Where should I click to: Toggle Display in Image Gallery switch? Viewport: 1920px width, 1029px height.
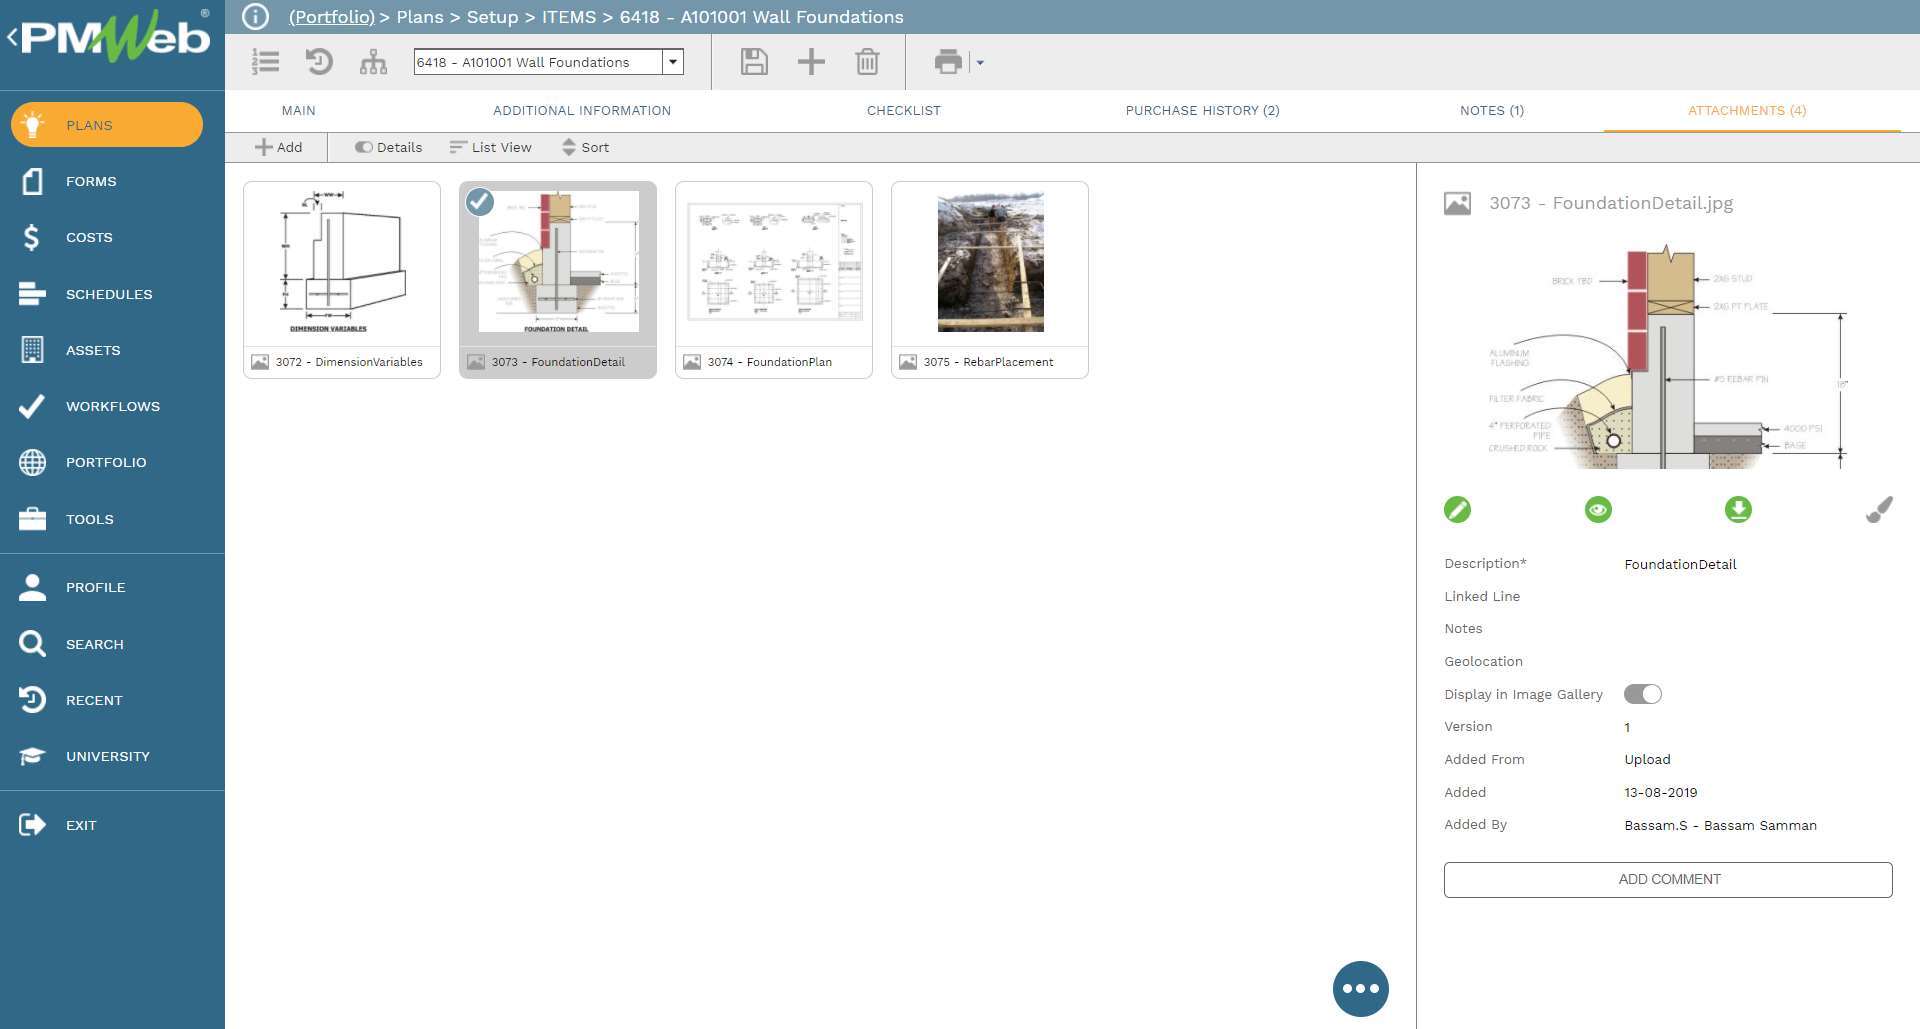pos(1642,694)
